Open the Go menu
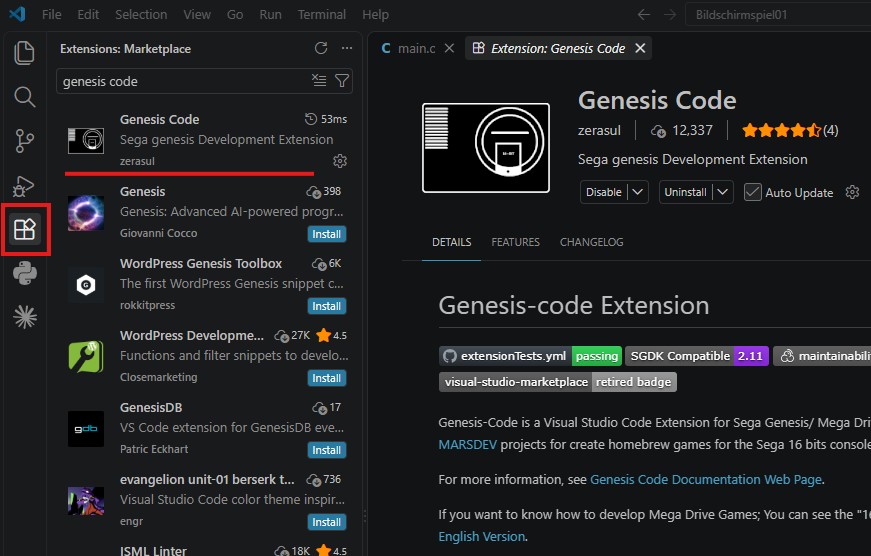 pos(235,14)
